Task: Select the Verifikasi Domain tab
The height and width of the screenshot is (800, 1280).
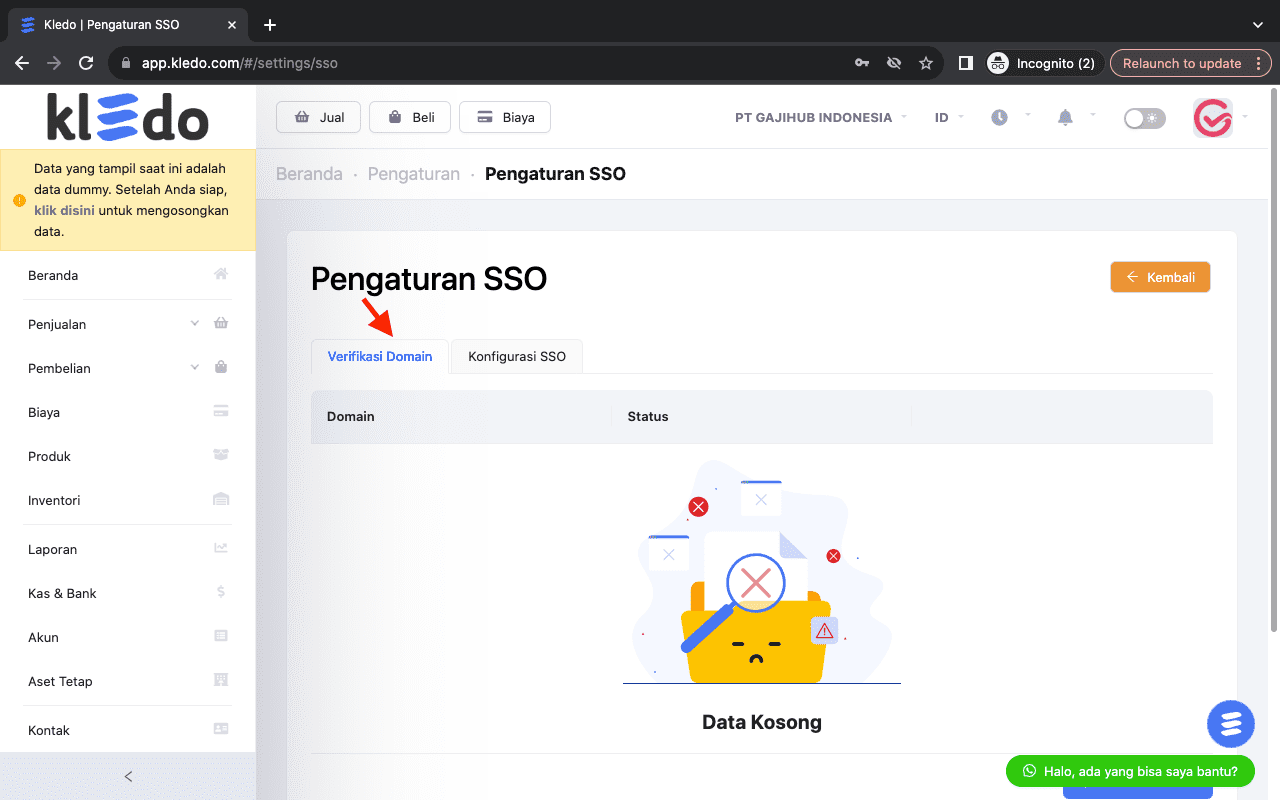Action: pos(379,356)
